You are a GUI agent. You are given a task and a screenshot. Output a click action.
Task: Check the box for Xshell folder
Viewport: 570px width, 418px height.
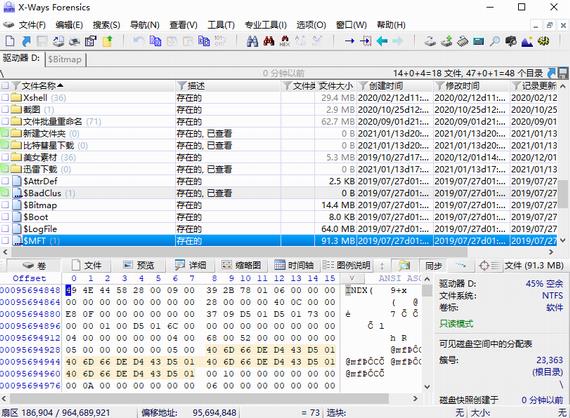[5, 97]
